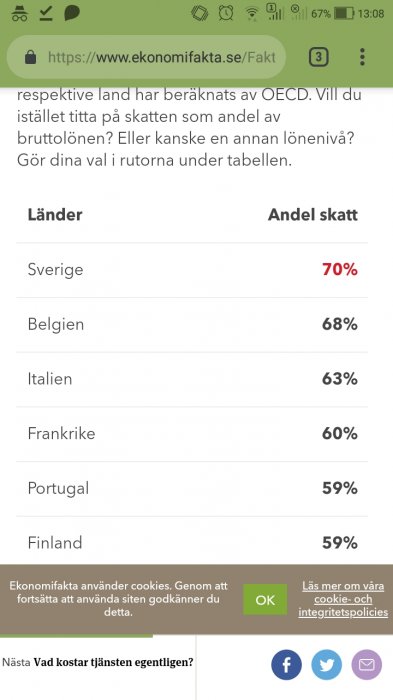The width and height of the screenshot is (393, 700).
Task: Select the Sverige row in table
Action: pos(192,270)
